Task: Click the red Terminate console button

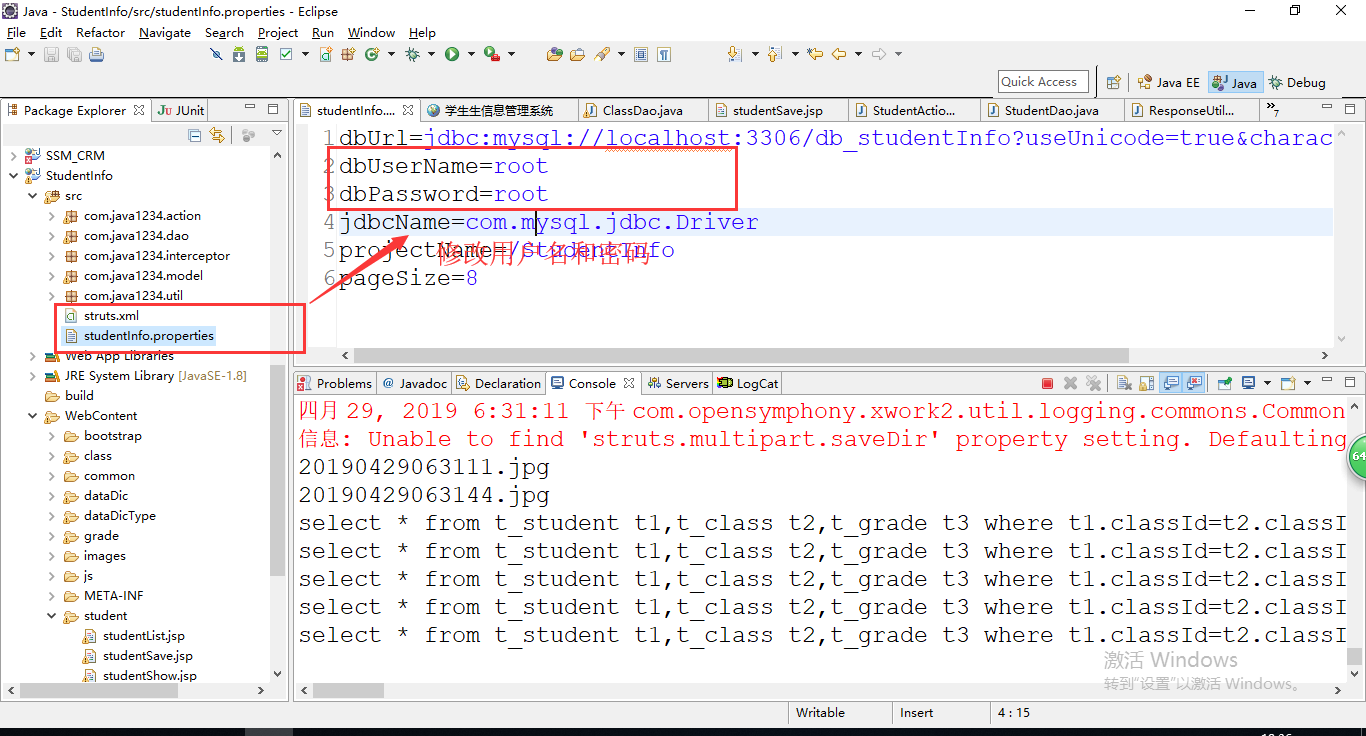Action: (1048, 383)
